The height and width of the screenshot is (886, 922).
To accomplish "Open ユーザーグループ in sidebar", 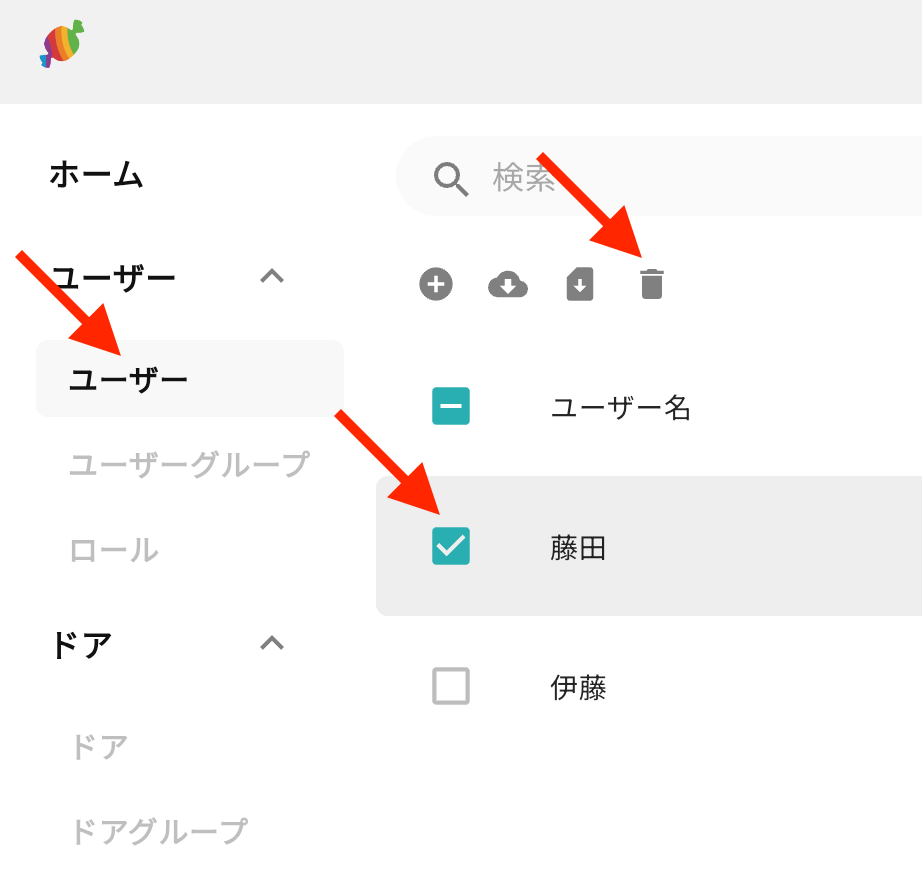I will [x=189, y=464].
